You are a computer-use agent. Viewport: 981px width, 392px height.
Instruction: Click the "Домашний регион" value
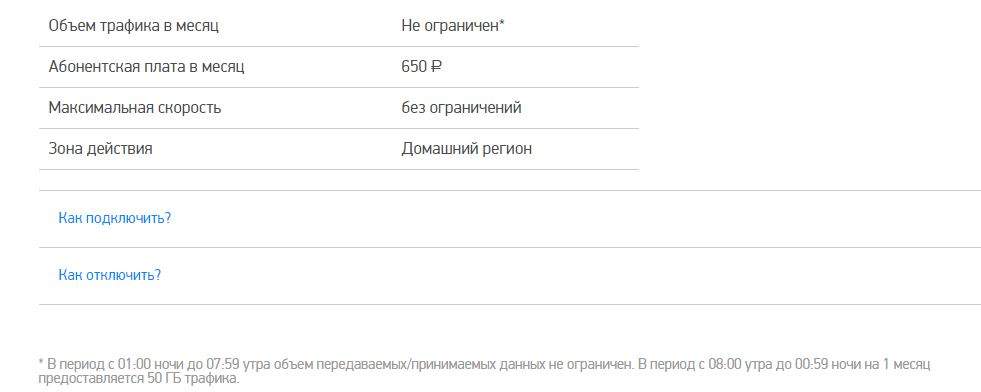tap(467, 149)
